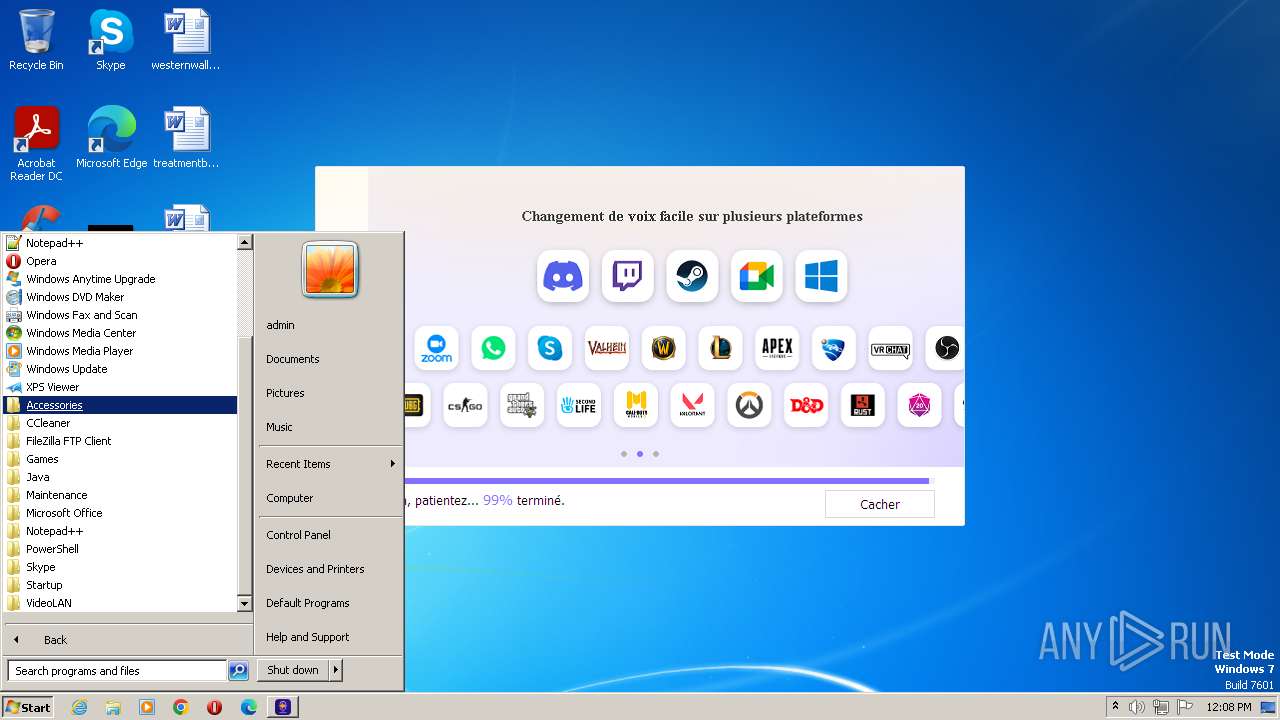Screen dimensions: 1280x720
Task: Click the Start menu search magnifier button
Action: pyautogui.click(x=238, y=671)
